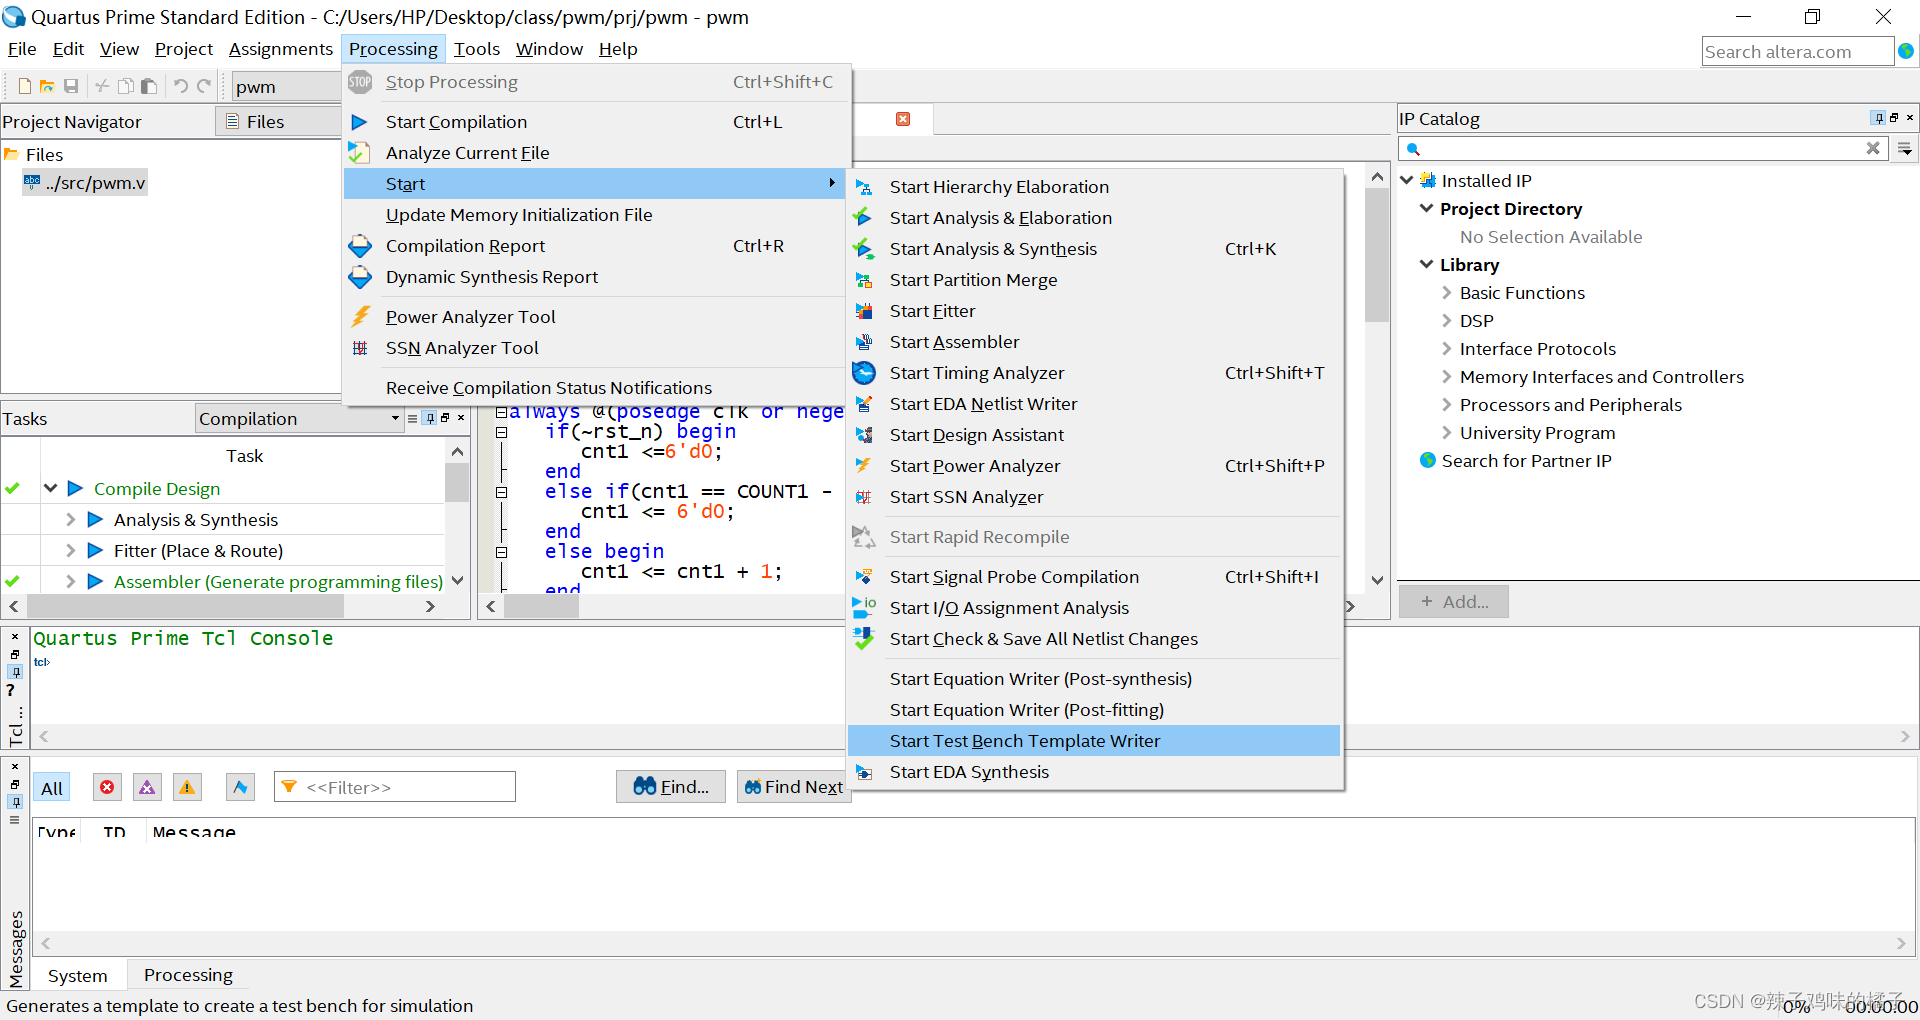Toggle the pin on Tasks panel

click(430, 418)
